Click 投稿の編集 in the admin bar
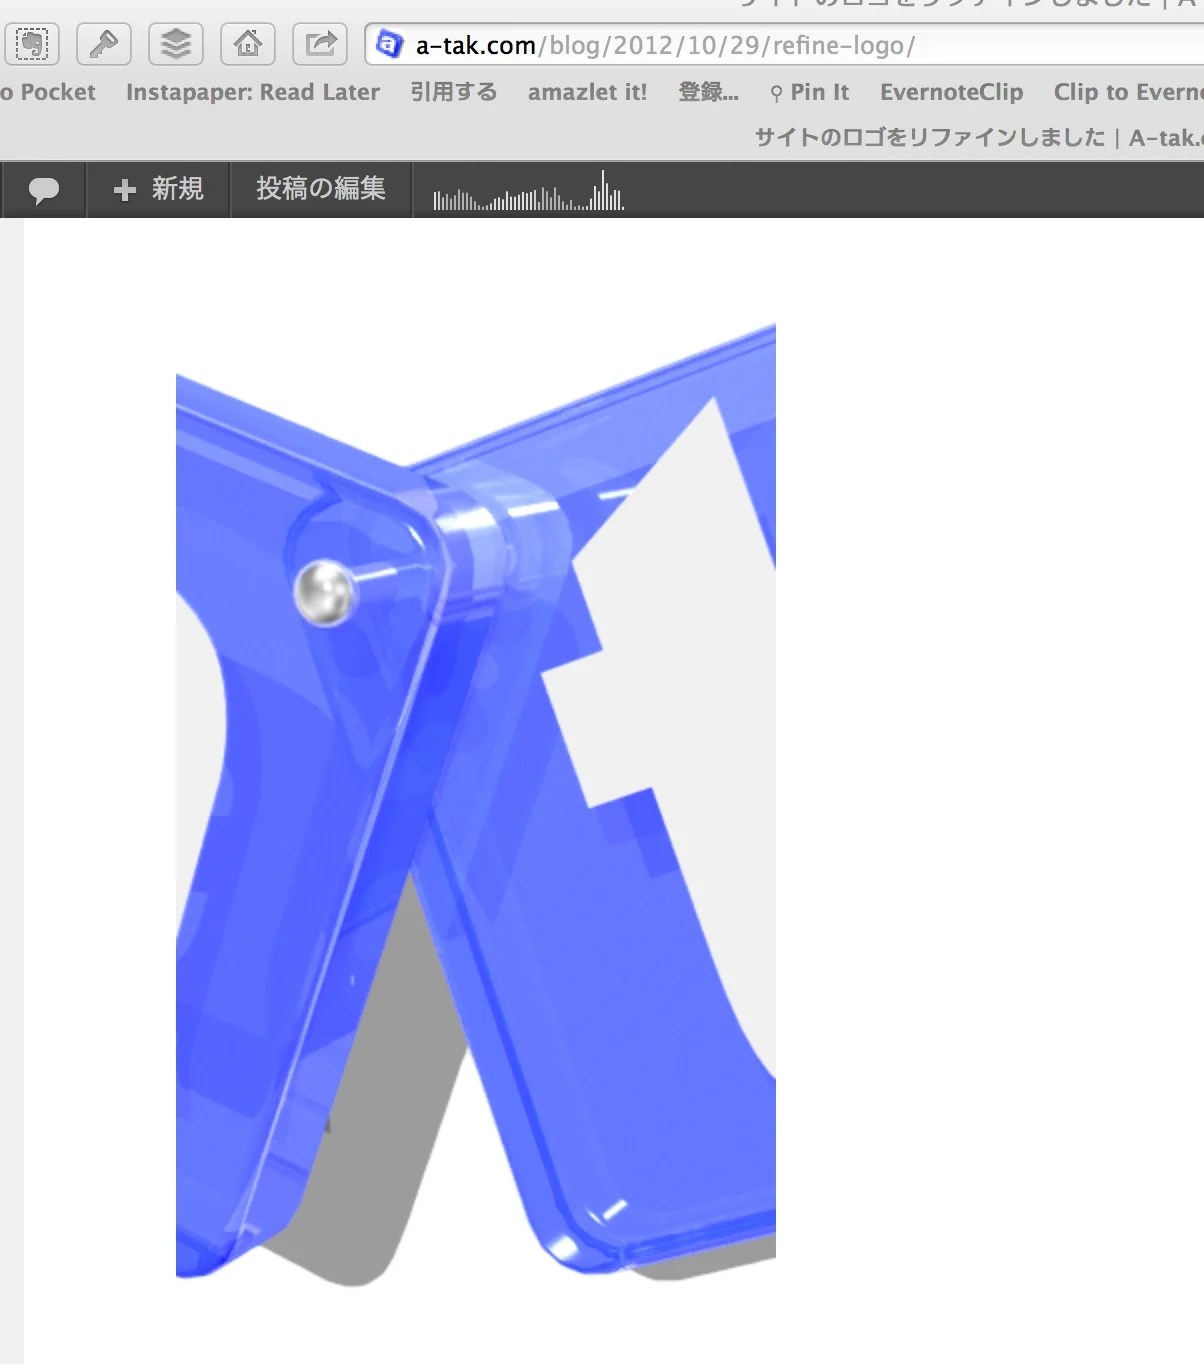The height and width of the screenshot is (1364, 1204). pyautogui.click(x=321, y=189)
